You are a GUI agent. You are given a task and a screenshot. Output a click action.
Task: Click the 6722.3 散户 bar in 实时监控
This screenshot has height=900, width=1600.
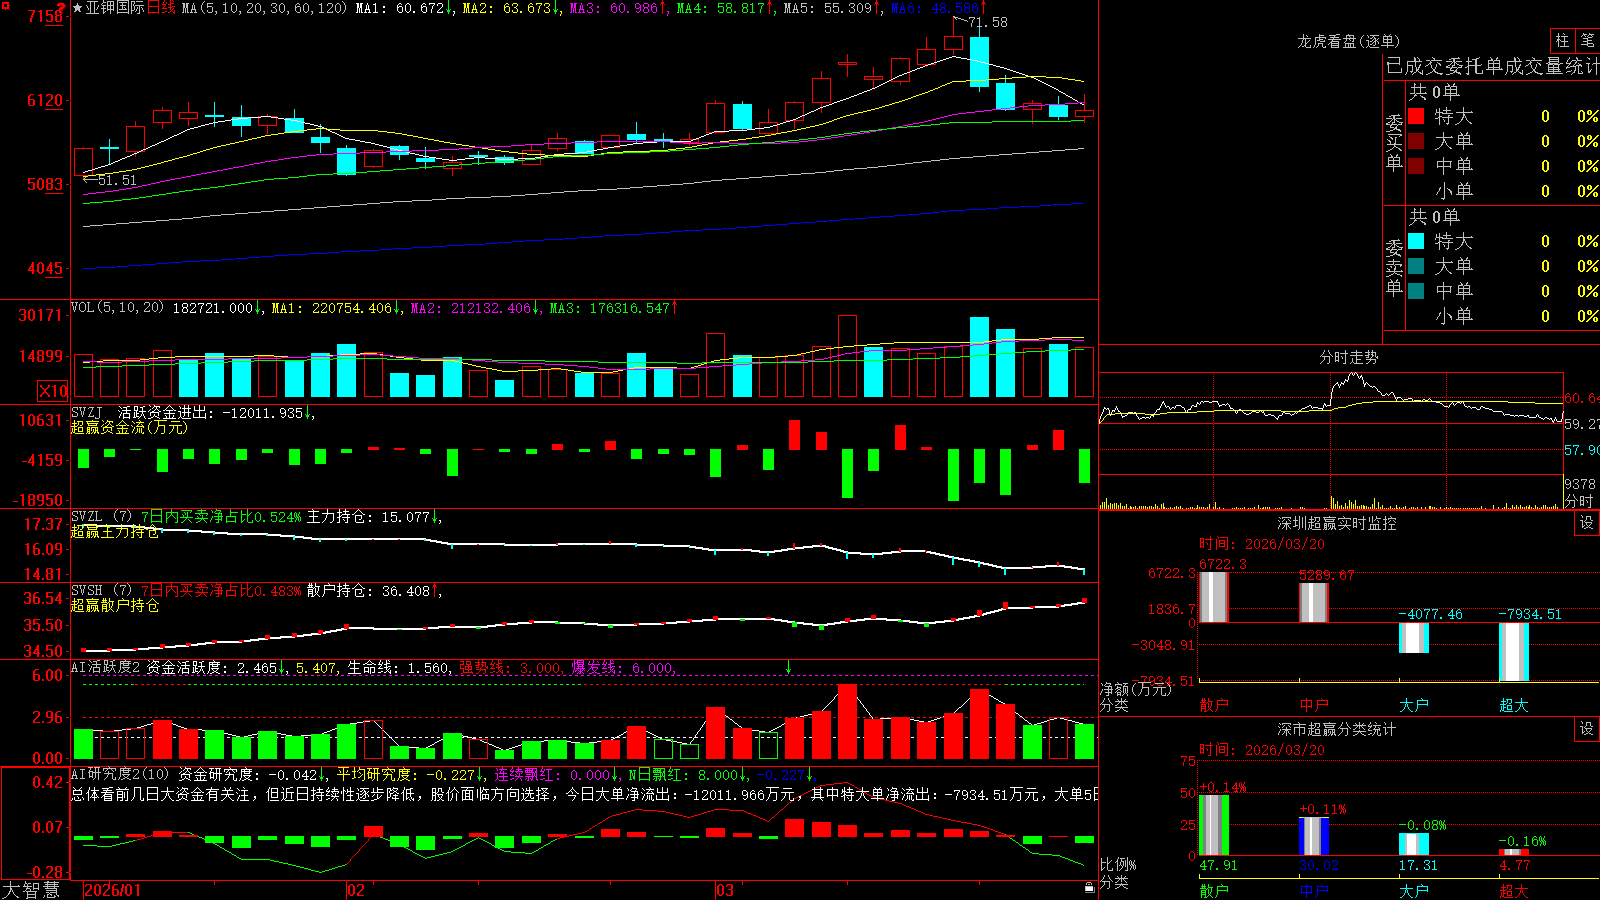[x=1214, y=597]
